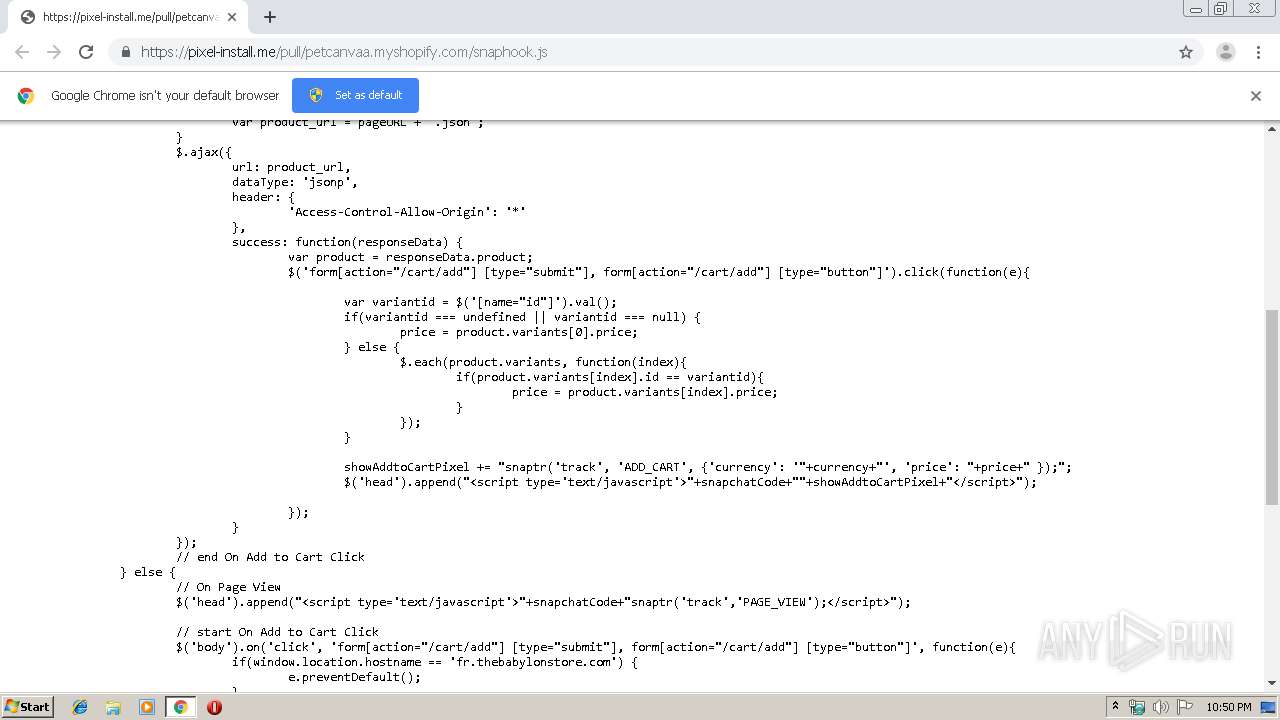Click the padlock site info icon

tap(125, 52)
